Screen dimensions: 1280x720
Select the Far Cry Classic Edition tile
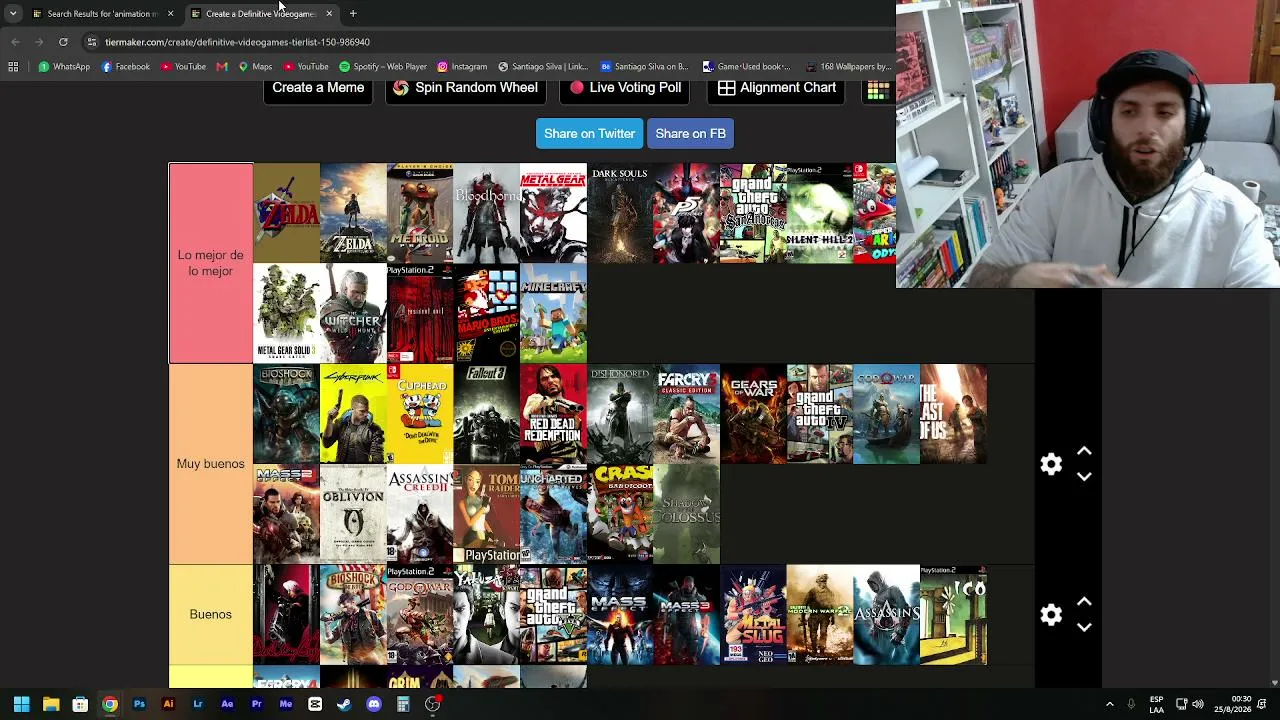click(x=687, y=414)
